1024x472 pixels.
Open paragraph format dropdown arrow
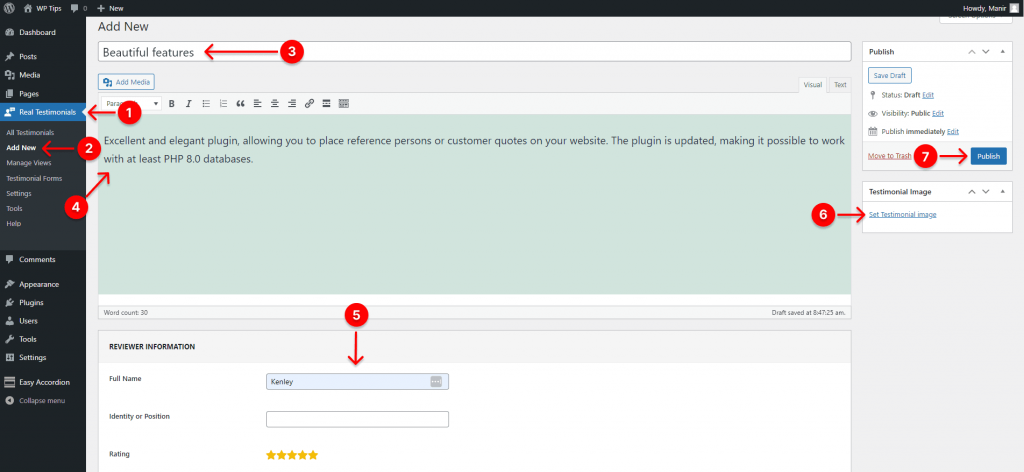[156, 103]
